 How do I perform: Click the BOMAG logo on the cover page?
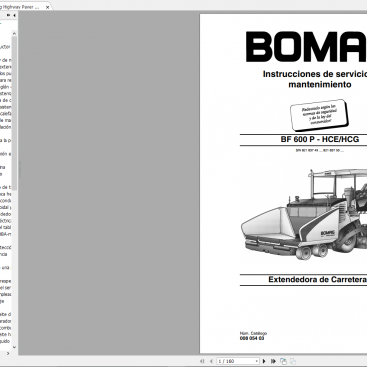click(306, 47)
